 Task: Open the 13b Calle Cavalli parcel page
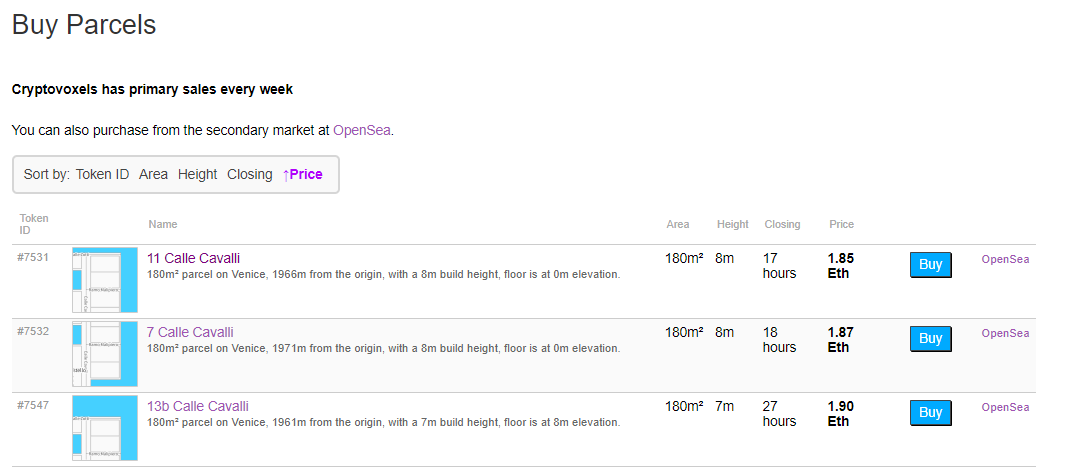[197, 406]
